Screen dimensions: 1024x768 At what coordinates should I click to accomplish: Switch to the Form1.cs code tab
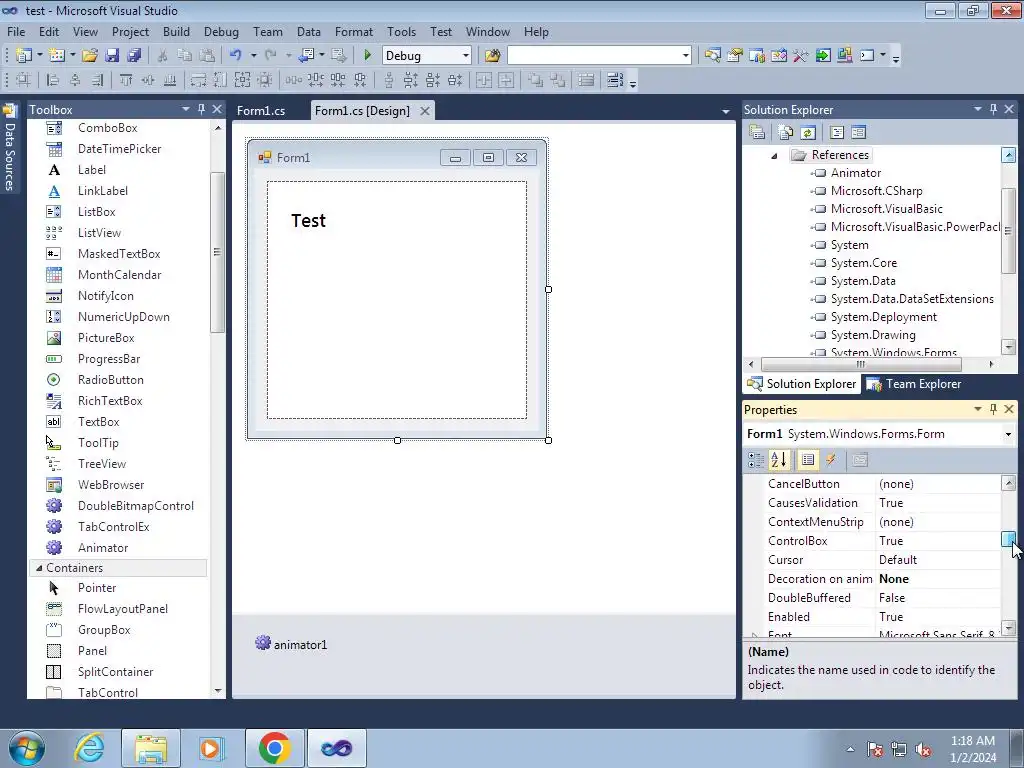click(x=261, y=110)
